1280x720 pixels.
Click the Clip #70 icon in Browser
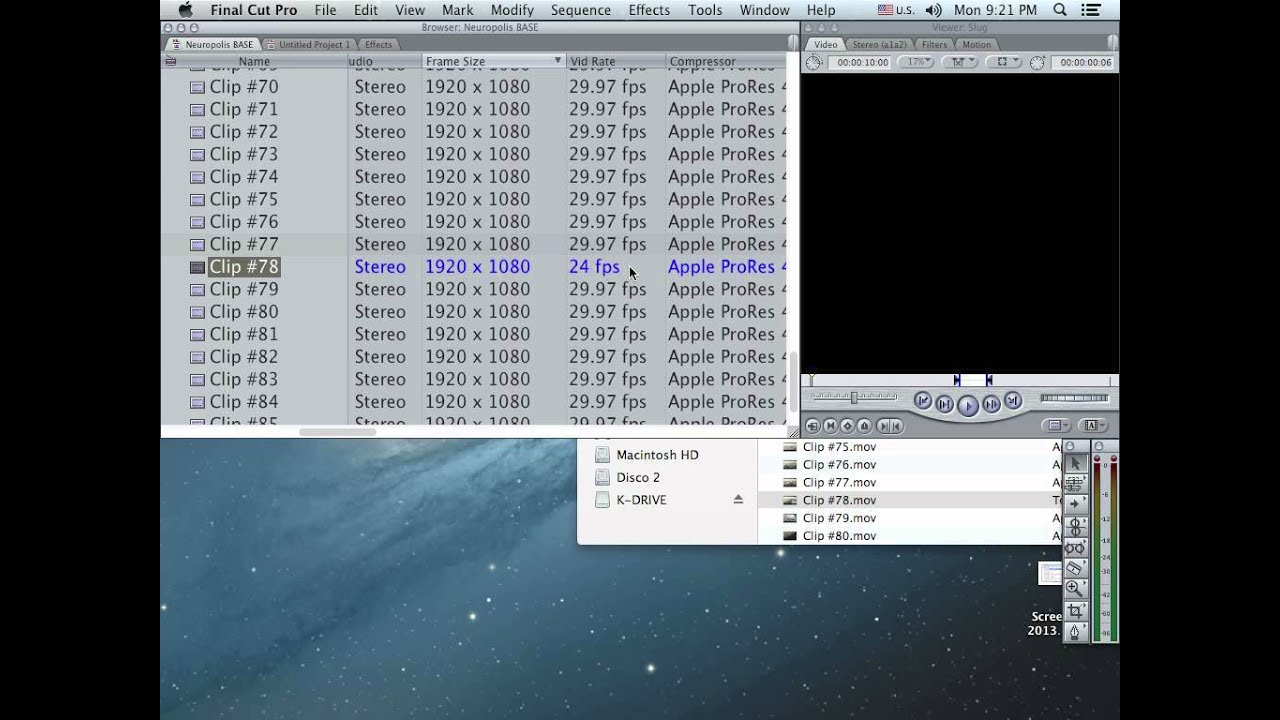click(x=197, y=87)
